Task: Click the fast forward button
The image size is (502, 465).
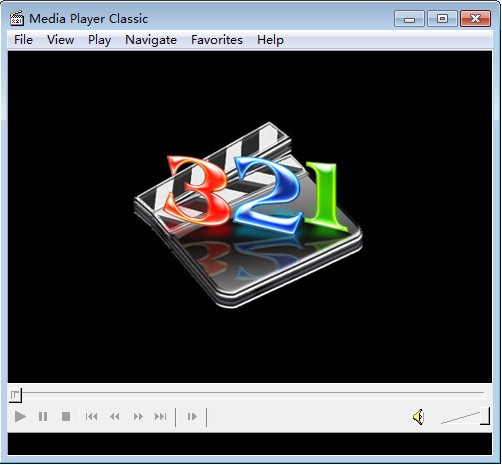Action: click(x=138, y=417)
